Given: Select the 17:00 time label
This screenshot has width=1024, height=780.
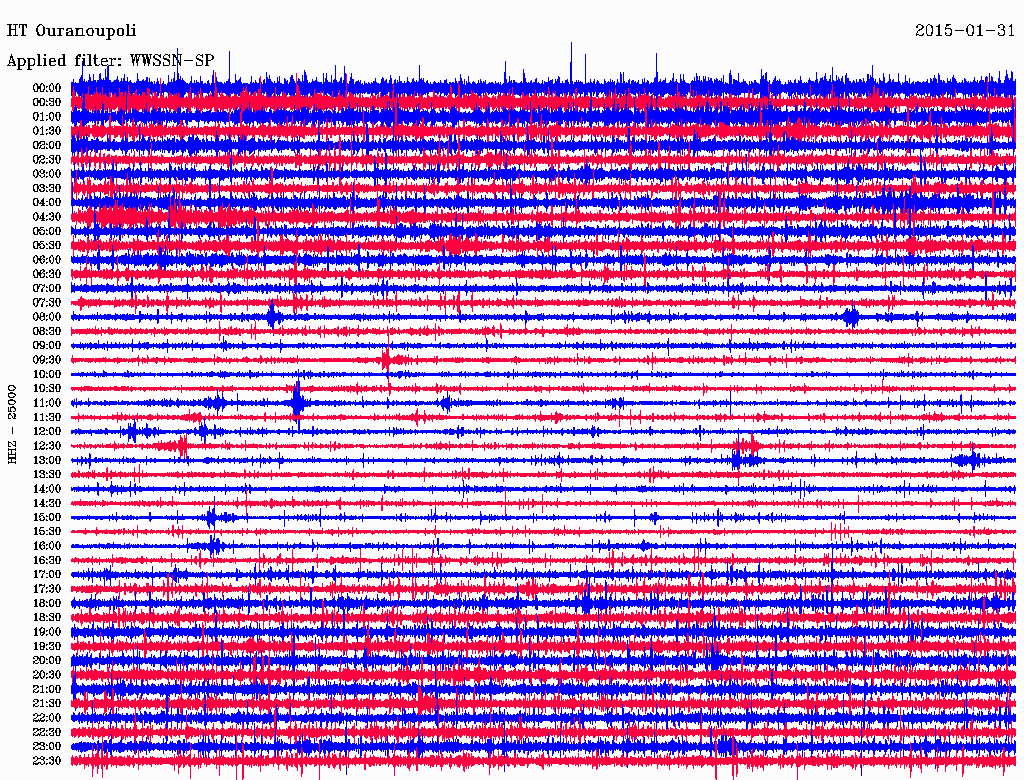Looking at the screenshot, I should tap(47, 575).
